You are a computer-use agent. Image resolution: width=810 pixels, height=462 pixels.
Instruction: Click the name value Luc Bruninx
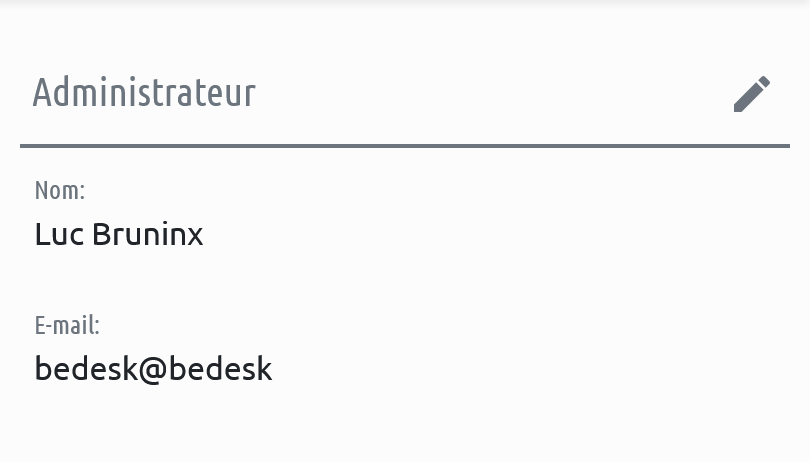tap(119, 235)
